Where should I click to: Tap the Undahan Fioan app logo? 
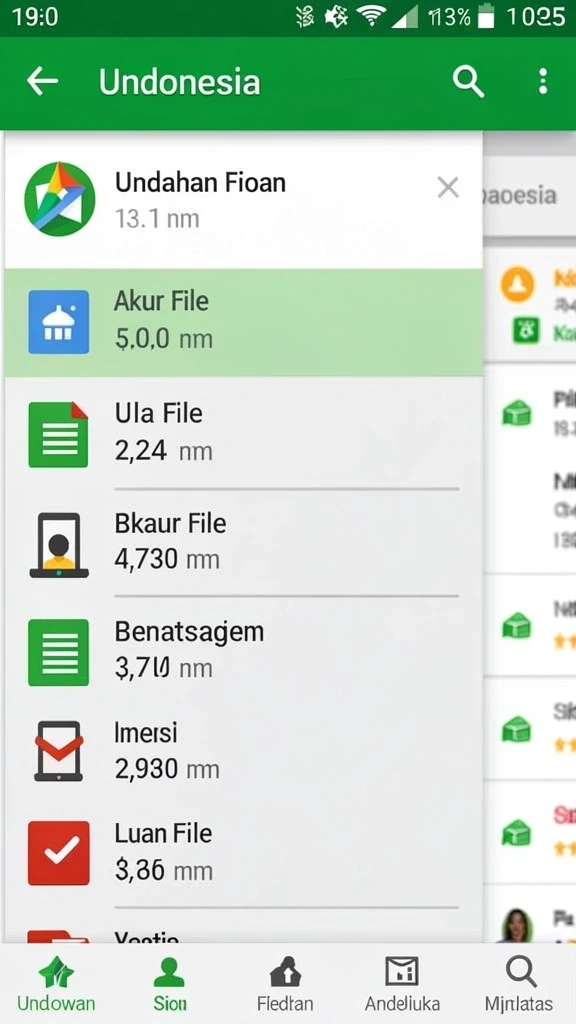(x=59, y=199)
